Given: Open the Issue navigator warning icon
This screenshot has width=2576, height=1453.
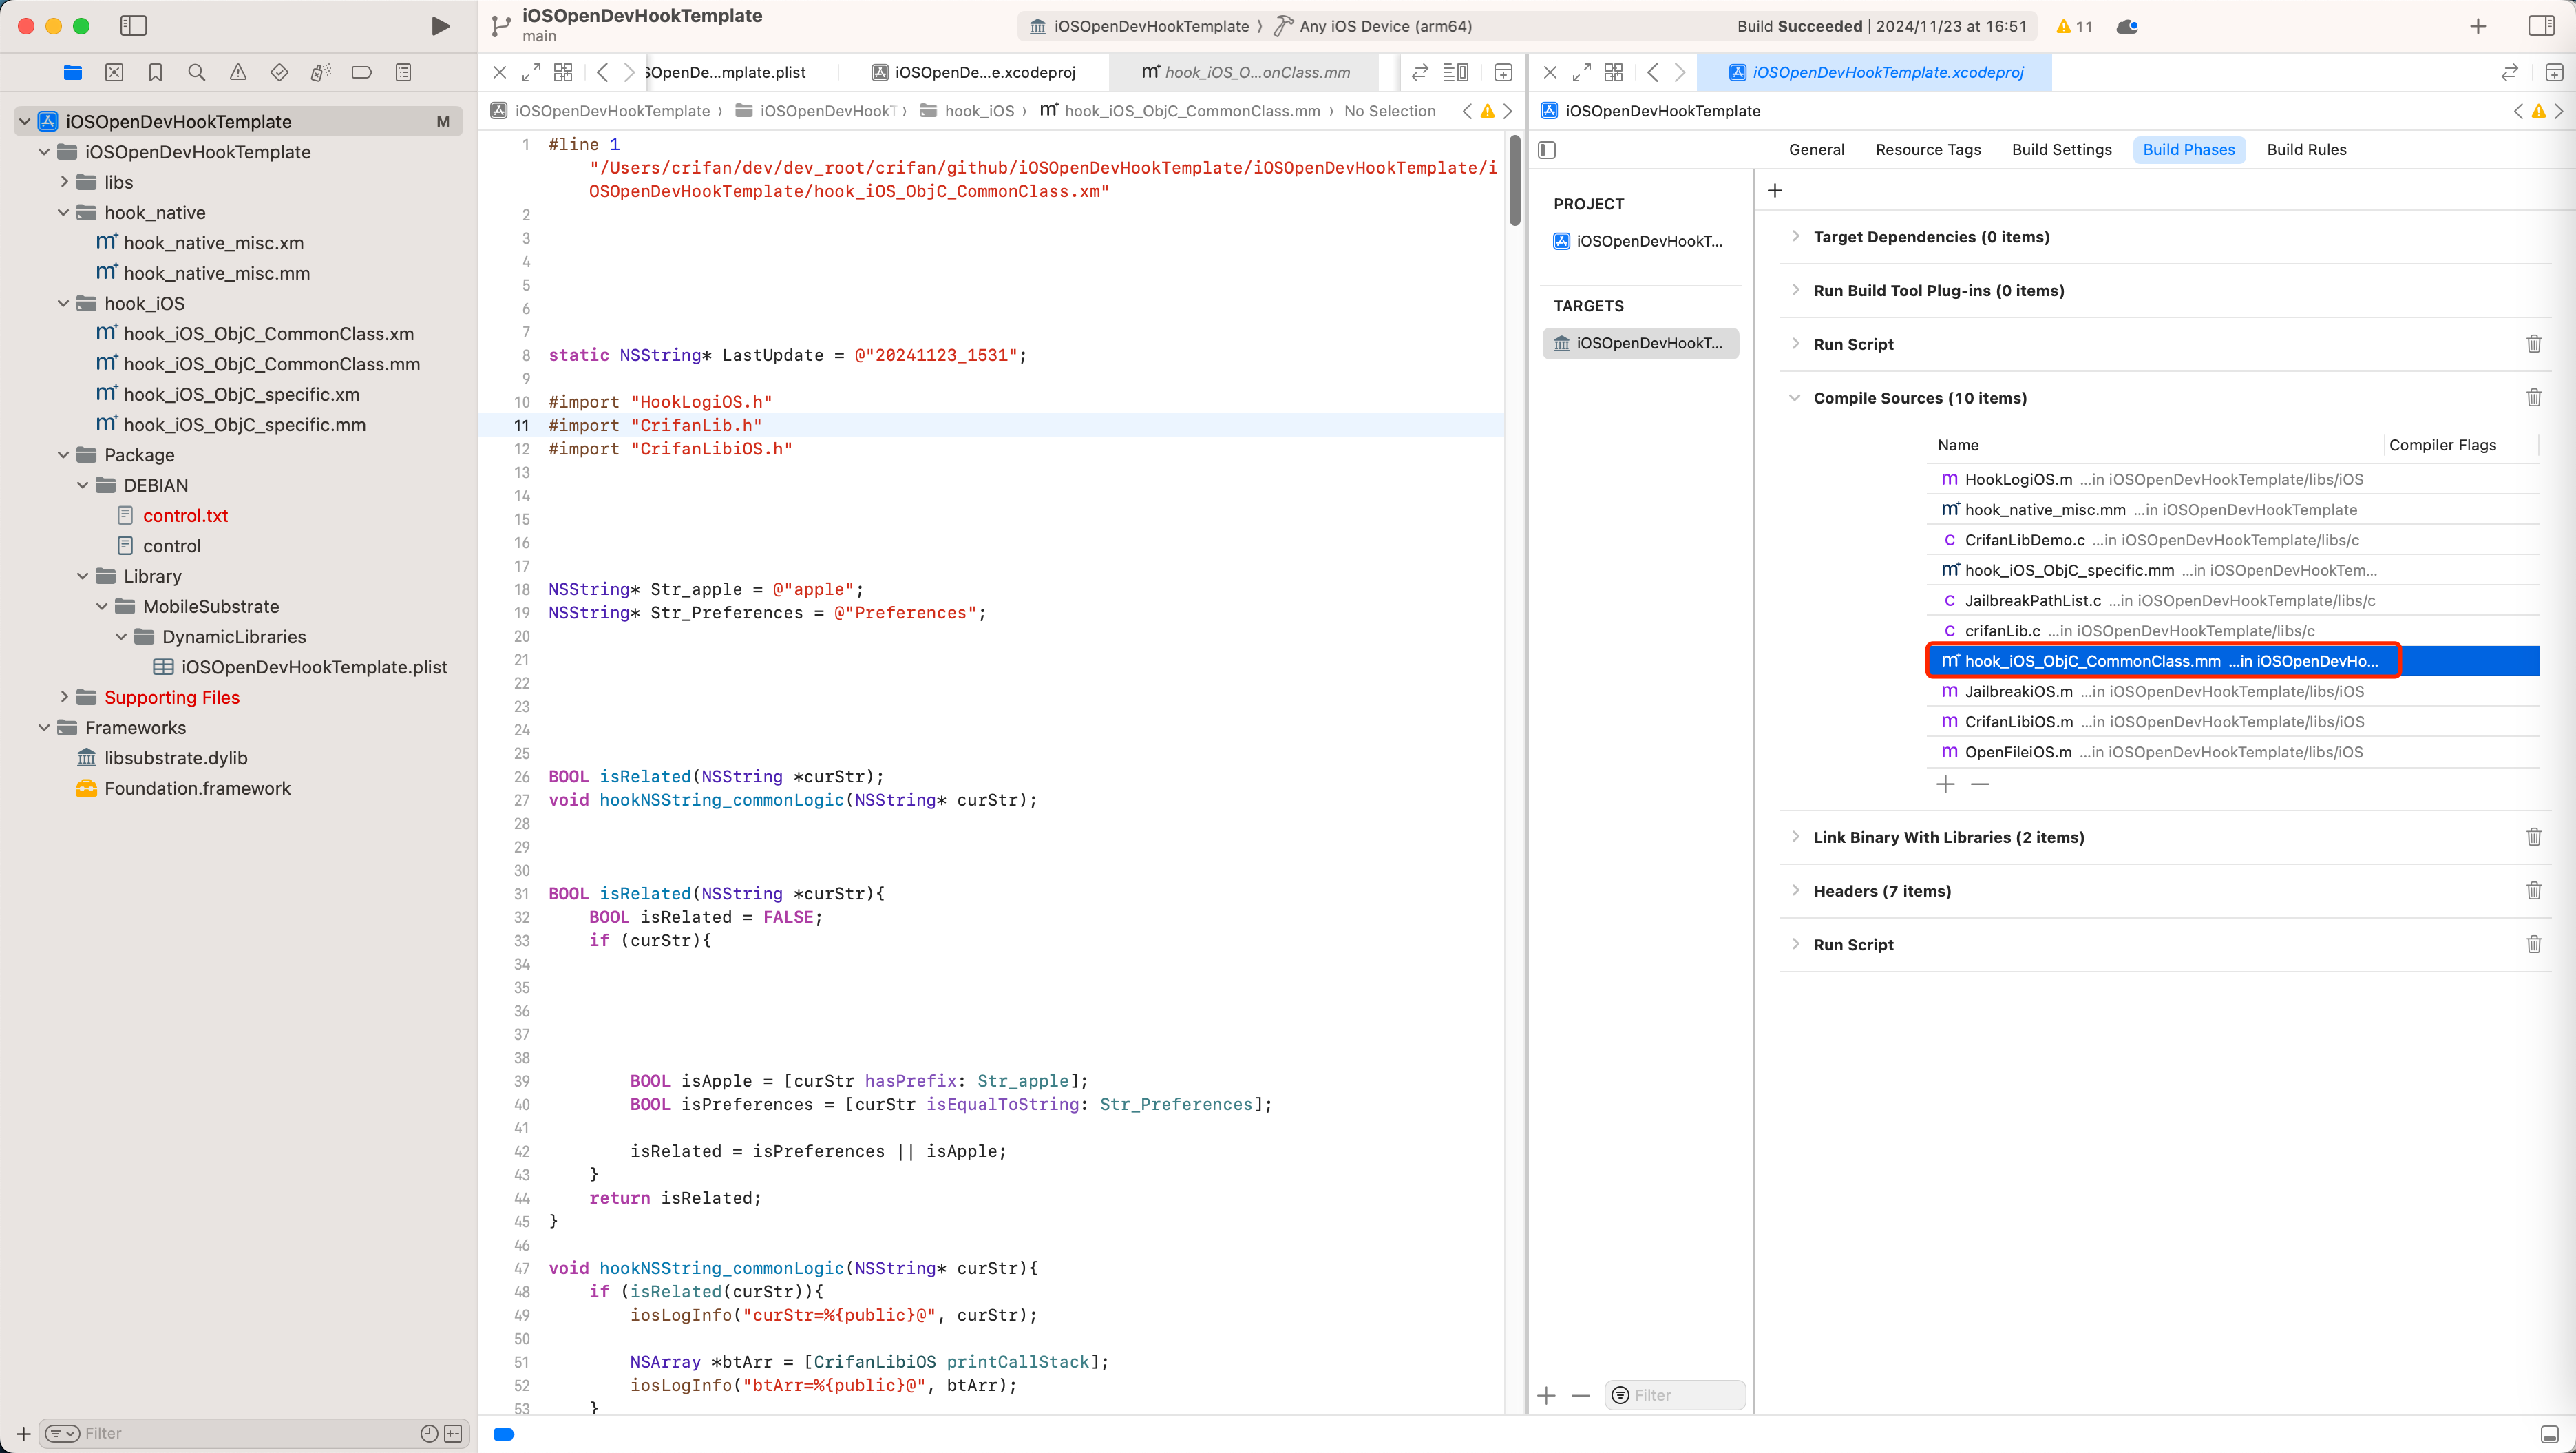Looking at the screenshot, I should point(237,72).
